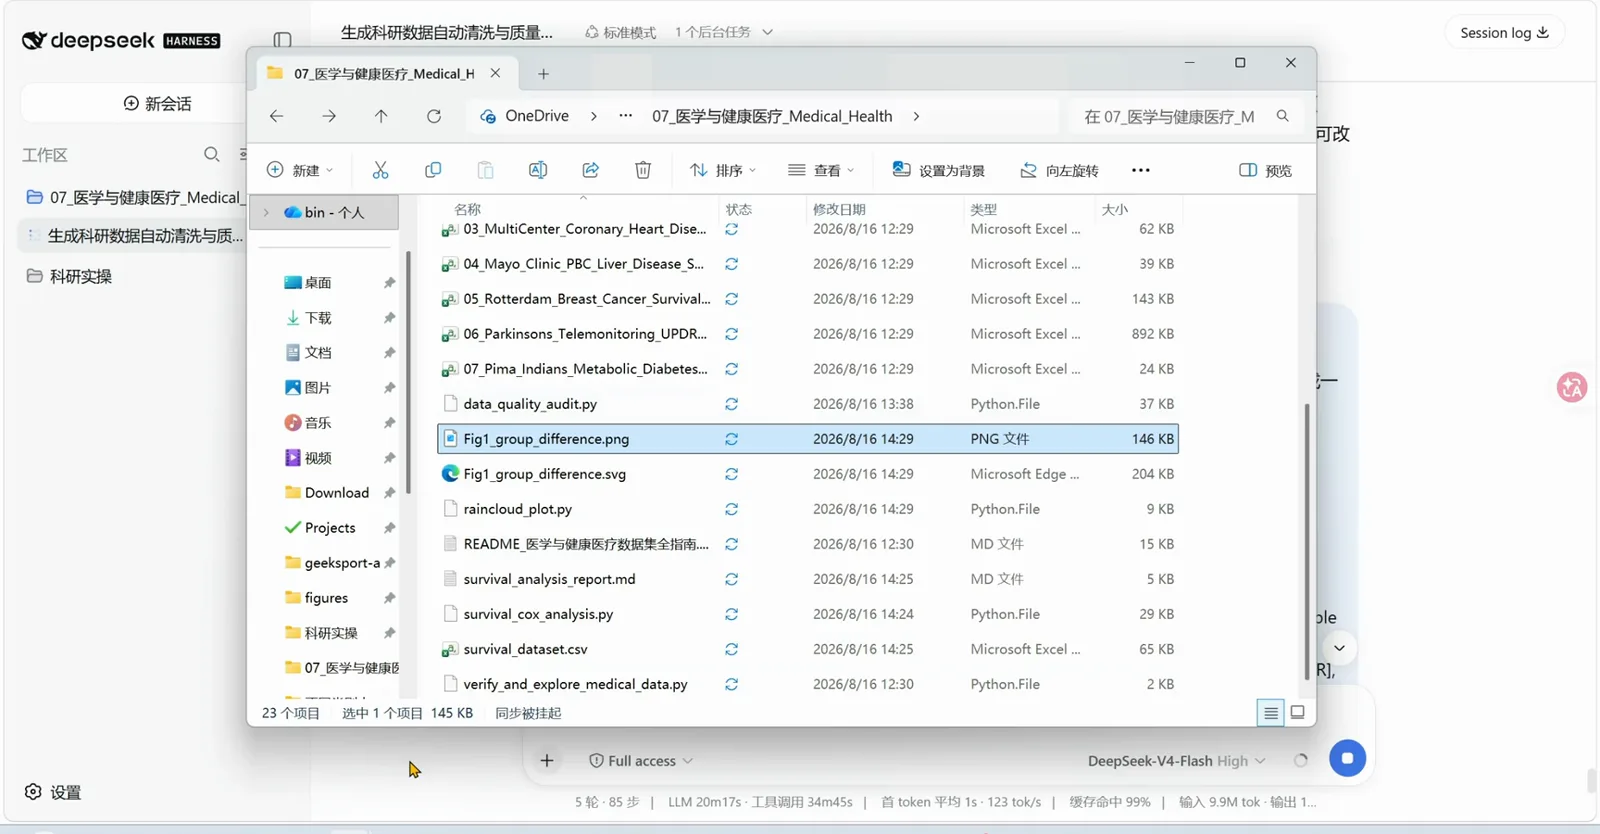
Task: Click the file list vertical scrollbar
Action: [x=1306, y=541]
